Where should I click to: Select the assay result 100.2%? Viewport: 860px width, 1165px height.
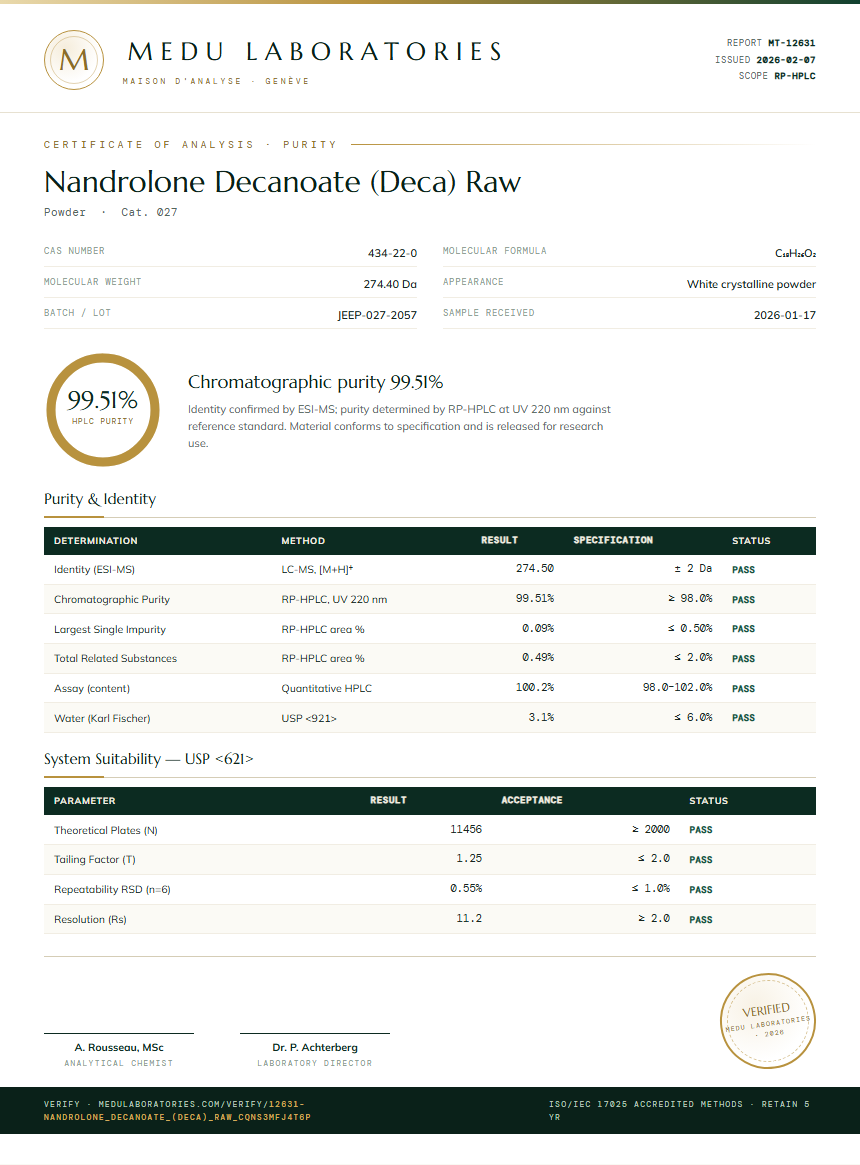[535, 687]
